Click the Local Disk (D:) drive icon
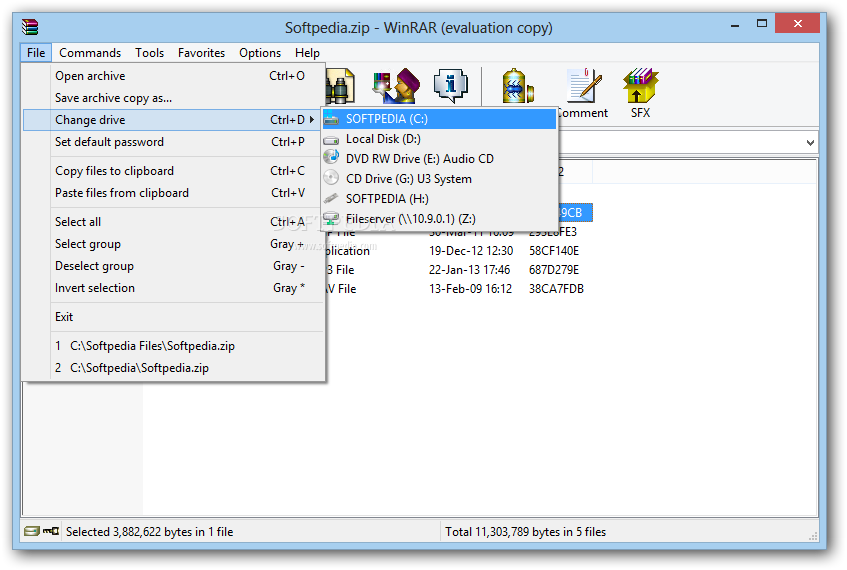Viewport: 847px width, 570px height. coord(331,140)
